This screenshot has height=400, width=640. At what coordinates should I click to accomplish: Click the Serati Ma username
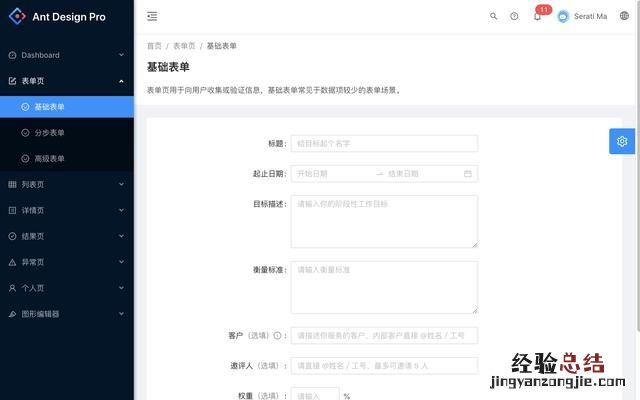click(590, 16)
